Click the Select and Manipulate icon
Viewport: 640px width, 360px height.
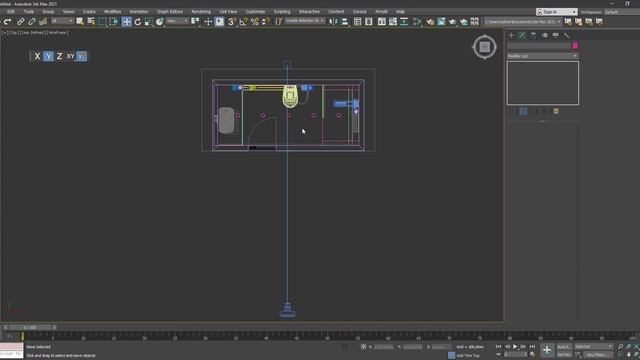tap(208, 22)
